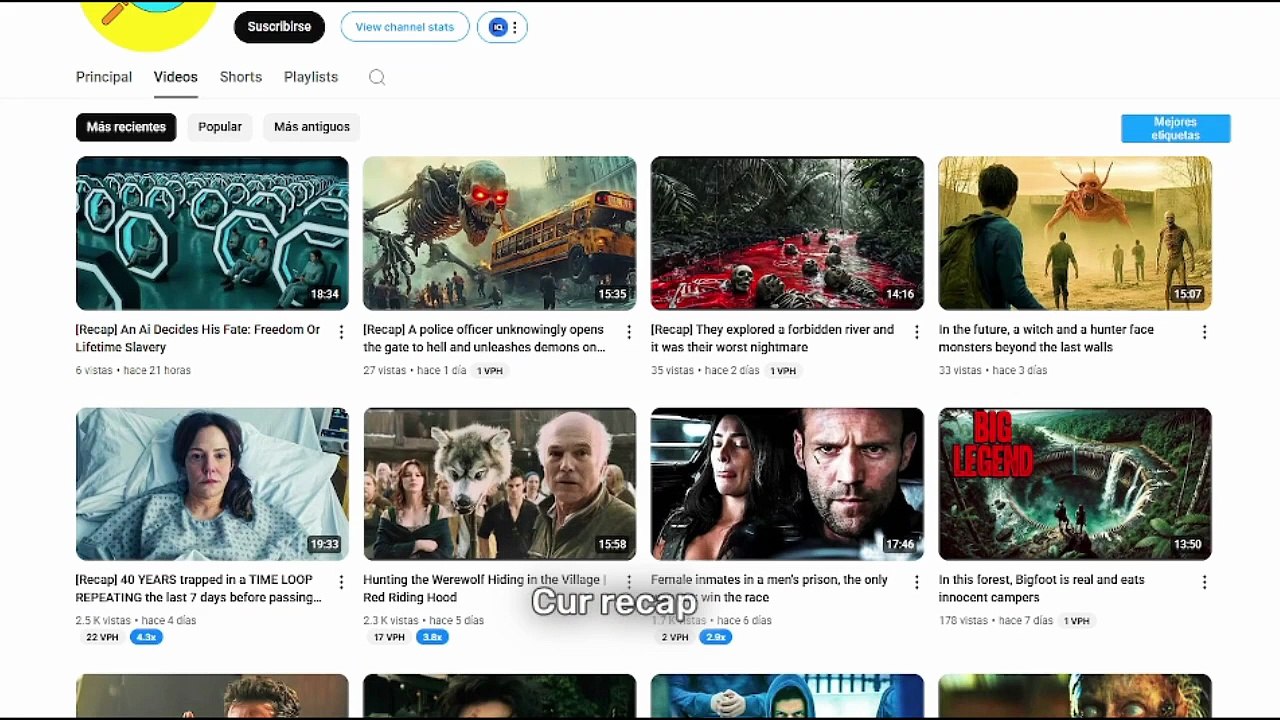Click the "2.9x" multiplier badge

tap(716, 637)
